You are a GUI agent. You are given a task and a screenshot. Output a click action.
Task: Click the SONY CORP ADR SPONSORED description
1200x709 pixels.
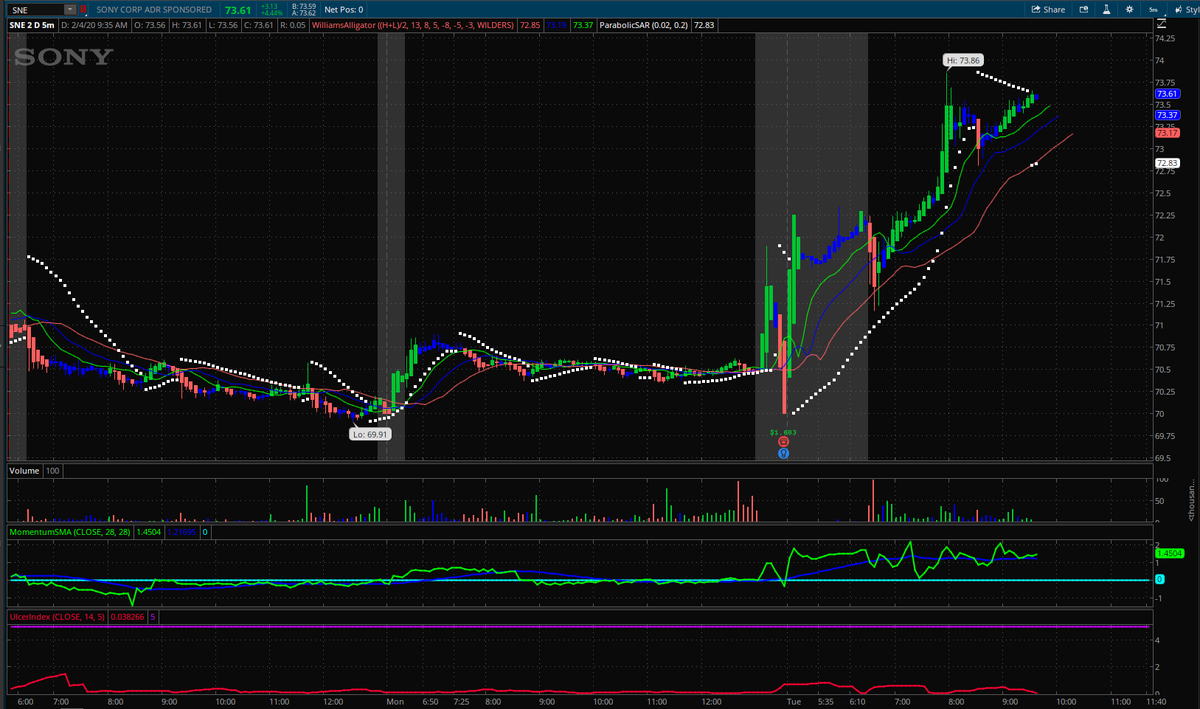(x=154, y=9)
